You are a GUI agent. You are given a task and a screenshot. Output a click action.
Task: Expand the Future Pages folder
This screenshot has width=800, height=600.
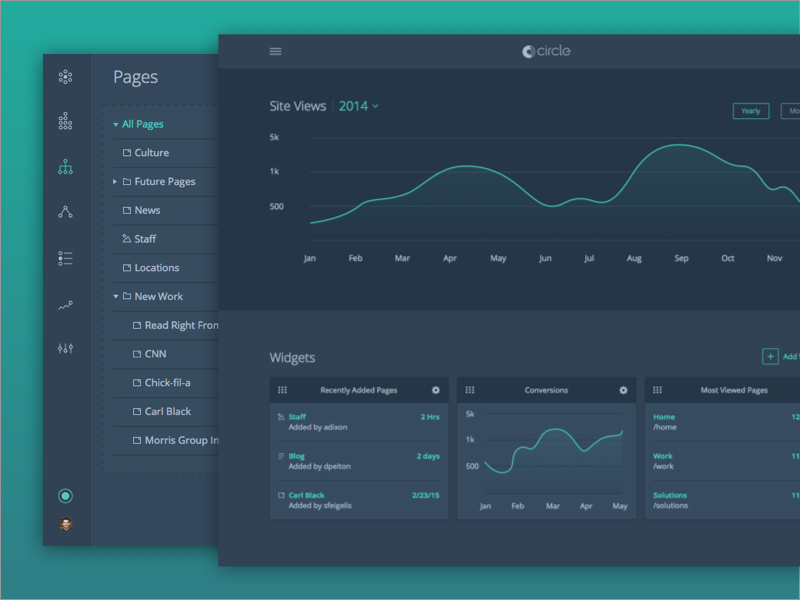pyautogui.click(x=116, y=181)
